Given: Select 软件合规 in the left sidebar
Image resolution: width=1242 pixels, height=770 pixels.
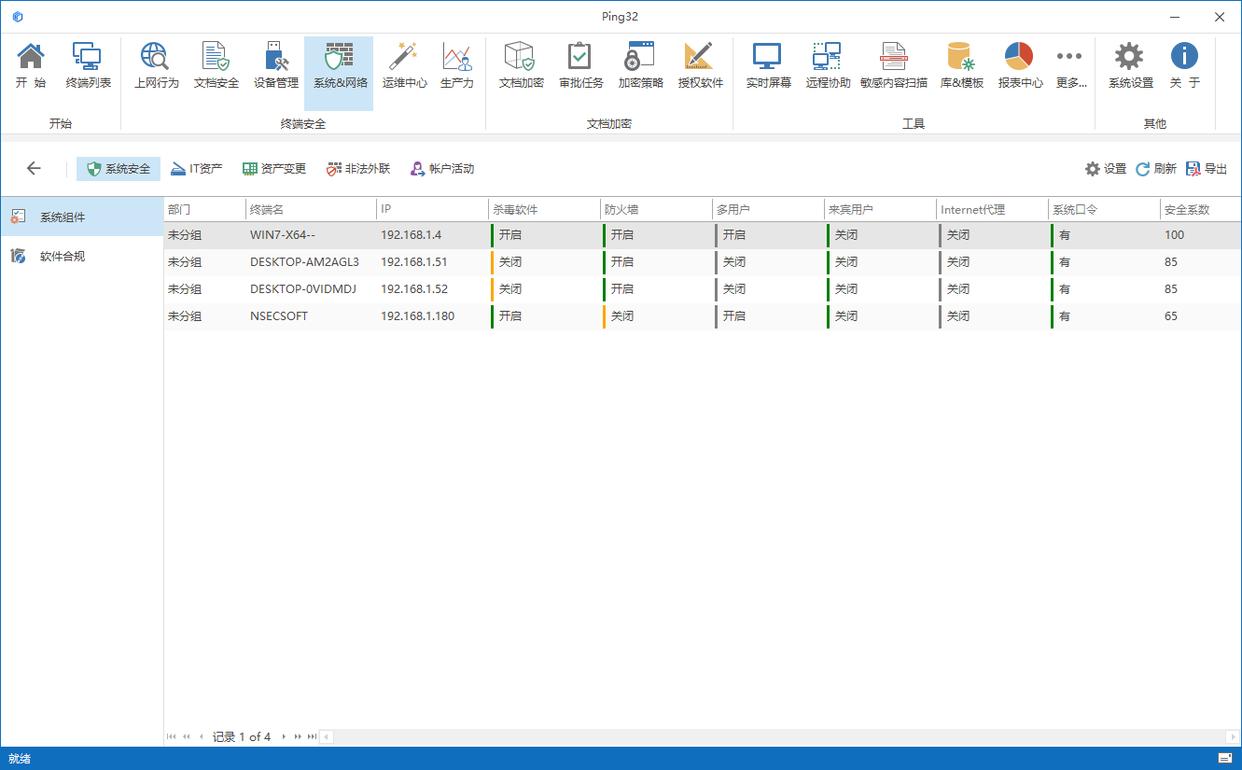Looking at the screenshot, I should (62, 257).
